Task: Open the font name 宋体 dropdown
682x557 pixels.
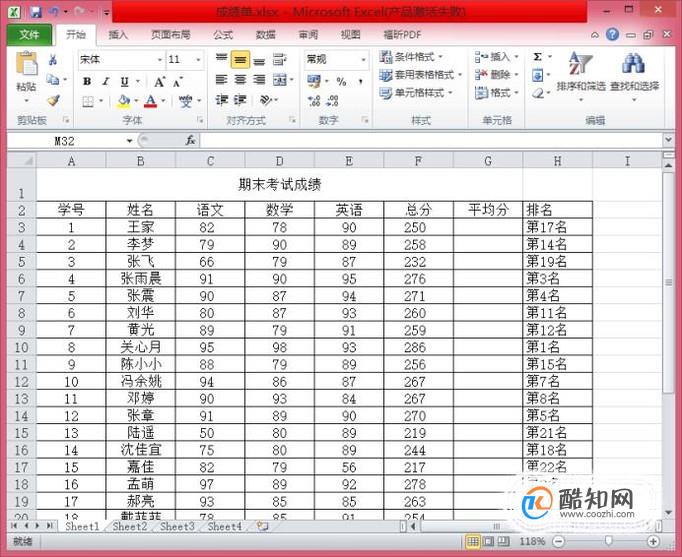Action: tap(160, 59)
